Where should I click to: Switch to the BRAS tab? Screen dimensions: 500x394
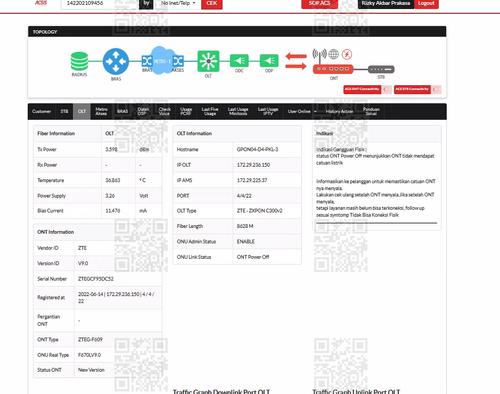click(122, 111)
